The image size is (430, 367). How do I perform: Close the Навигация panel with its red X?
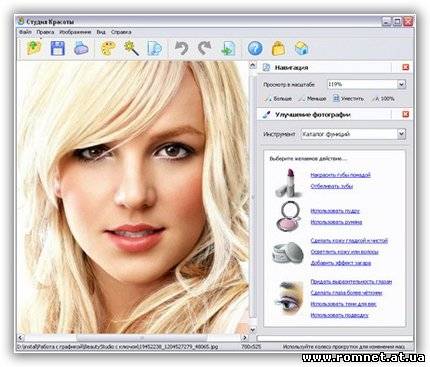pos(405,67)
